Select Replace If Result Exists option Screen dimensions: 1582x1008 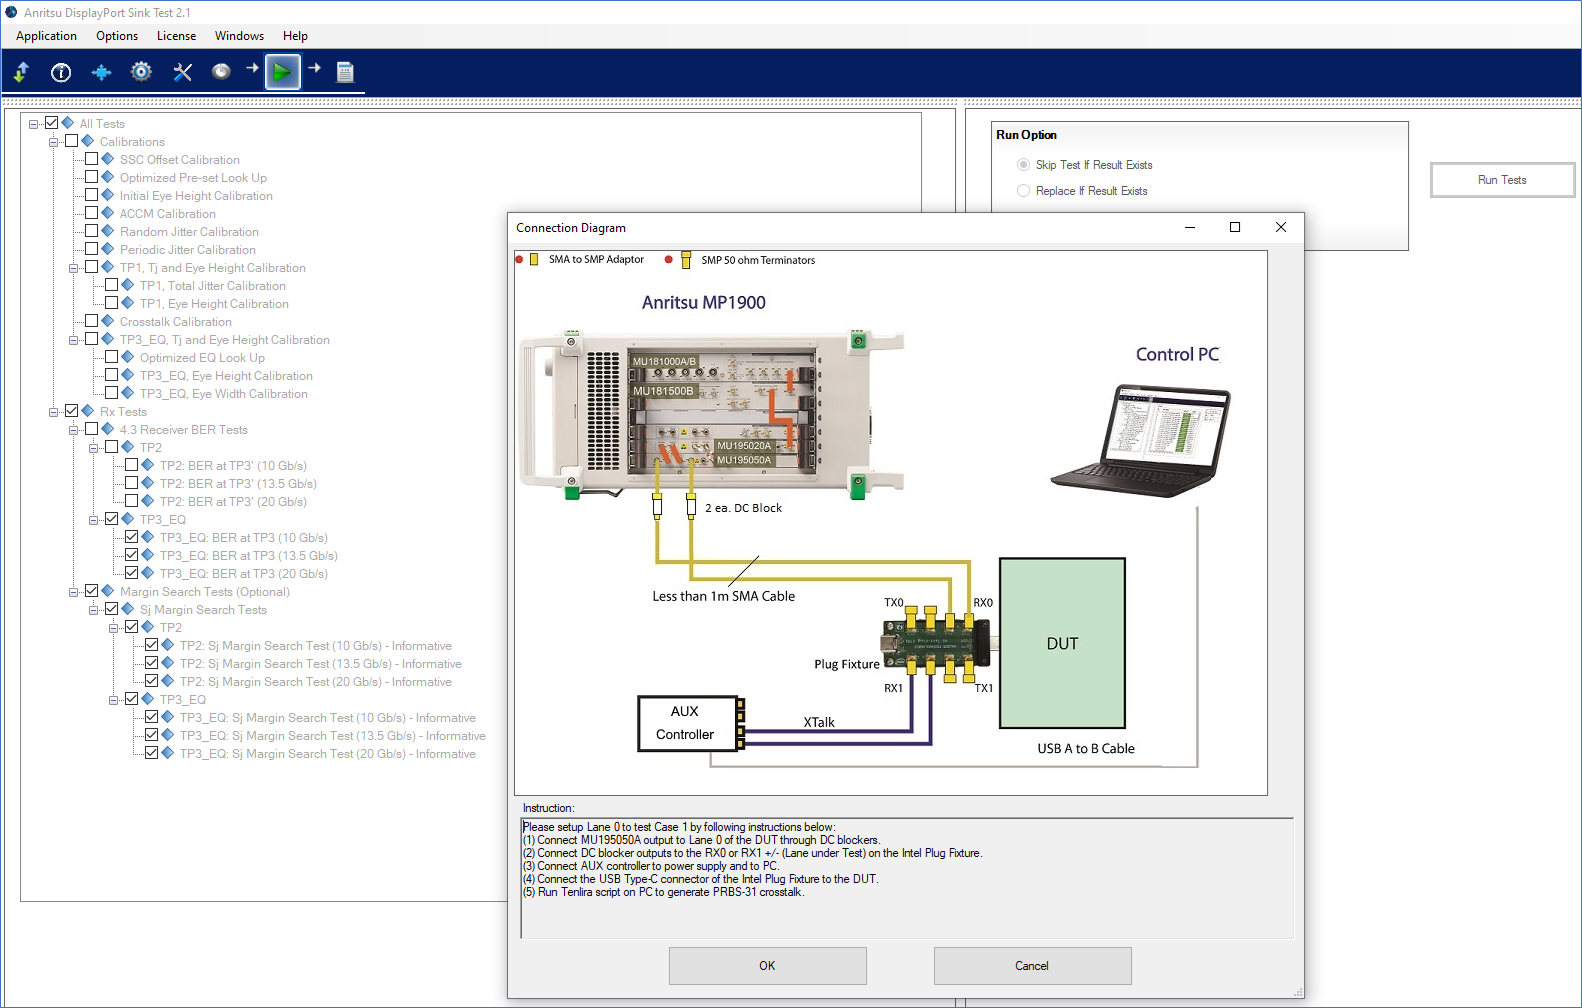pyautogui.click(x=1023, y=191)
